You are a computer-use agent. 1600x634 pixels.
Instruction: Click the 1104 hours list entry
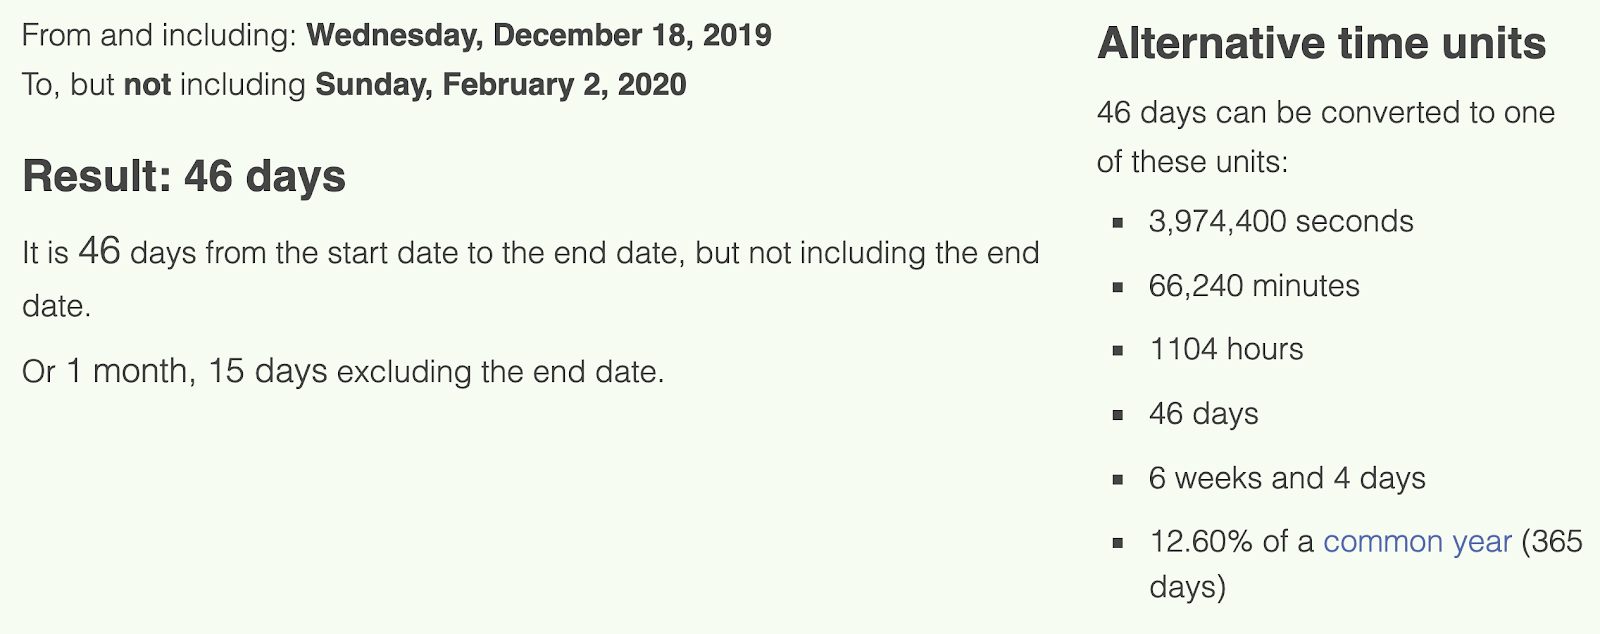click(1226, 349)
